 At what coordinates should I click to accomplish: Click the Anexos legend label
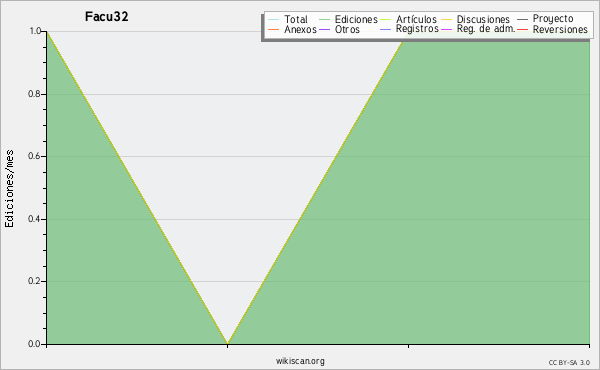[300, 29]
